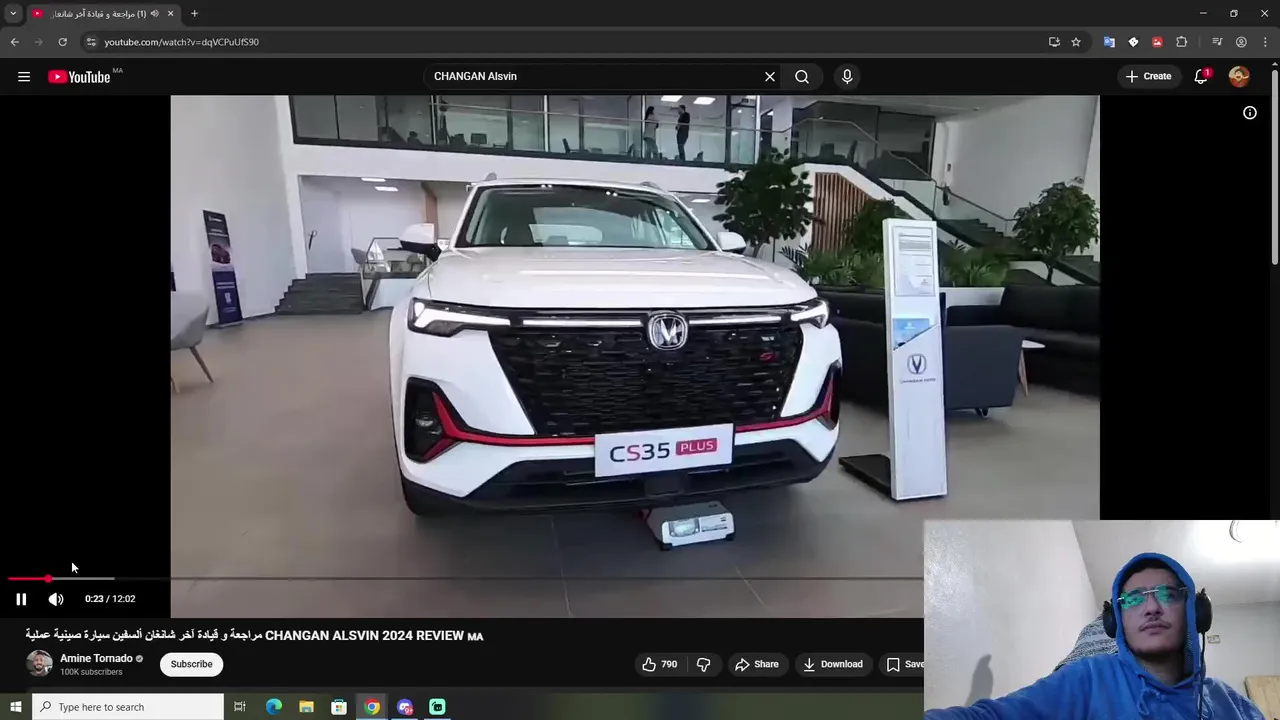The image size is (1280, 720).
Task: Start voice search with microphone icon
Action: (x=847, y=76)
